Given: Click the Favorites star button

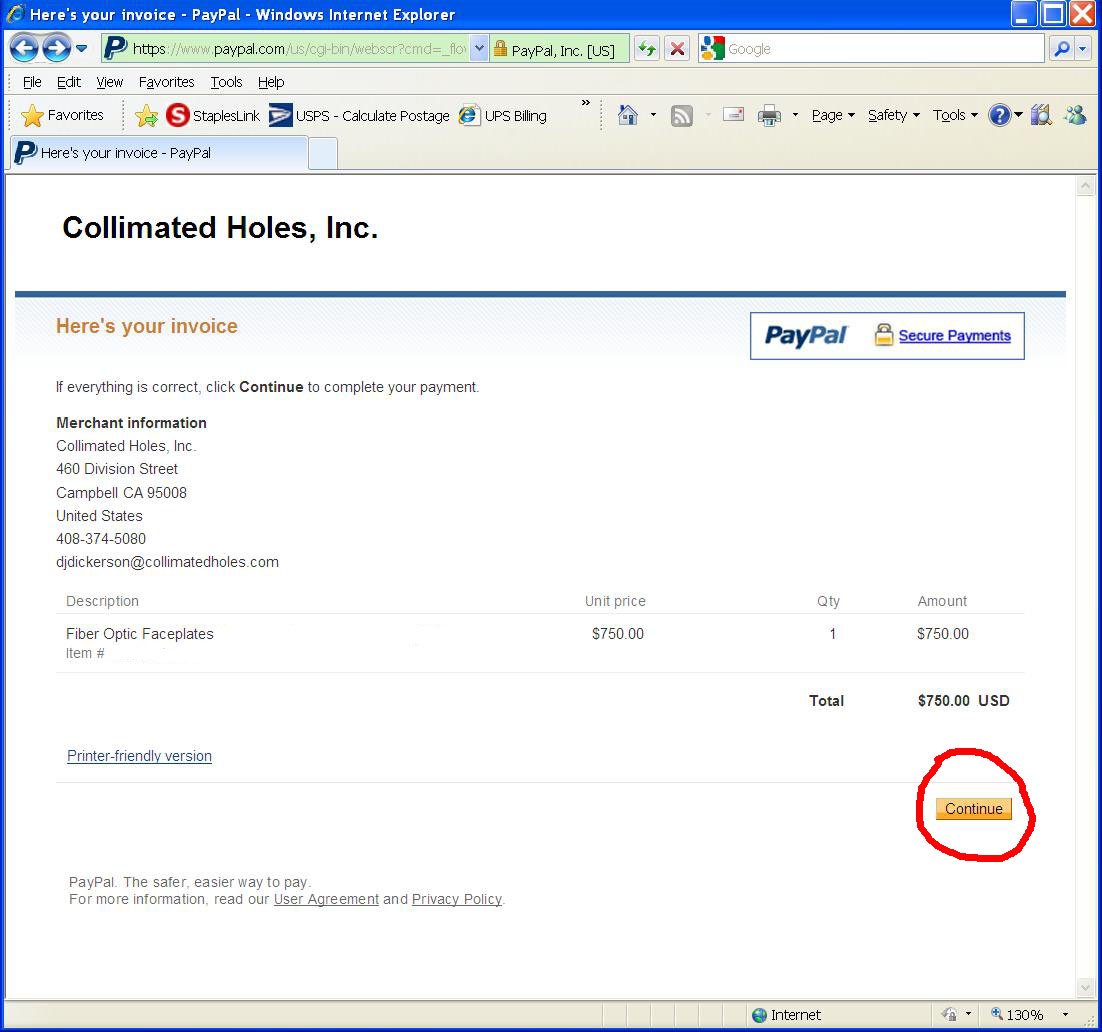Looking at the screenshot, I should tap(62, 115).
